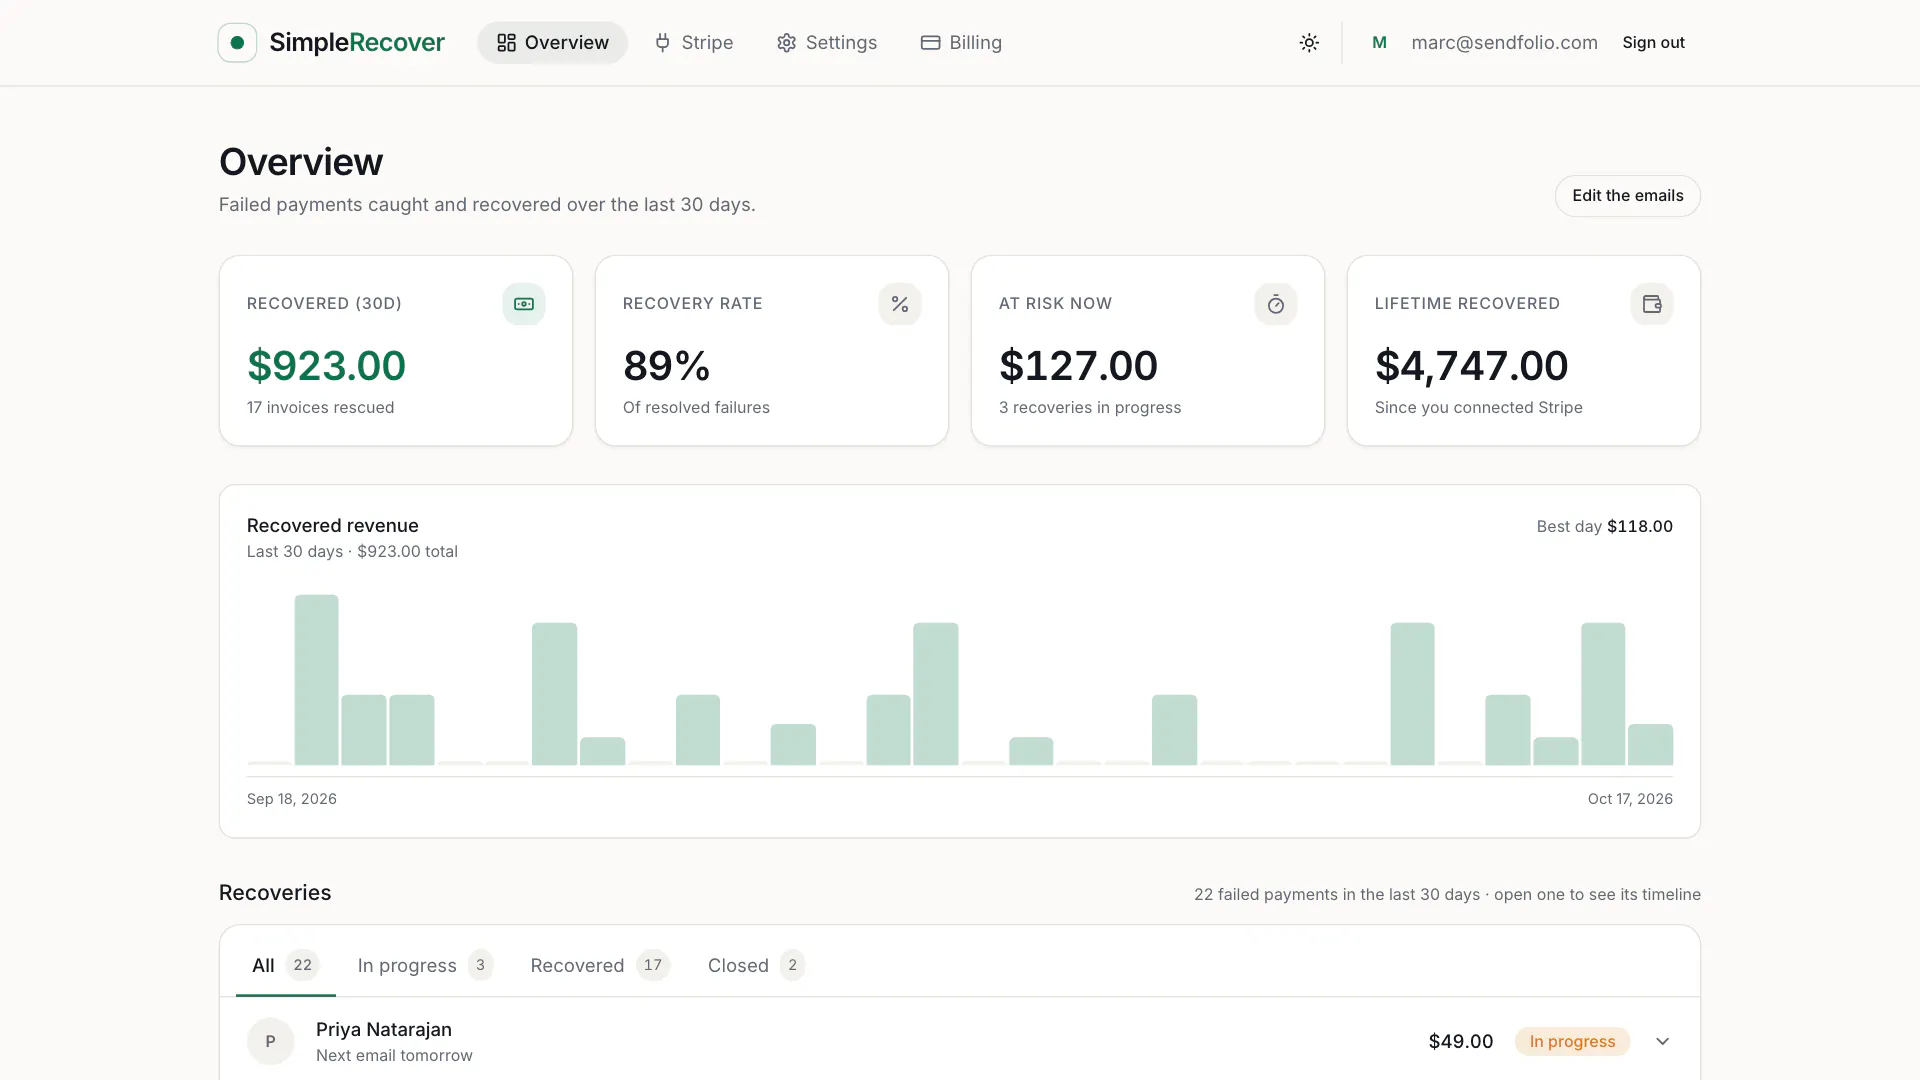Click Priya Natarajan's P avatar

click(x=270, y=1041)
